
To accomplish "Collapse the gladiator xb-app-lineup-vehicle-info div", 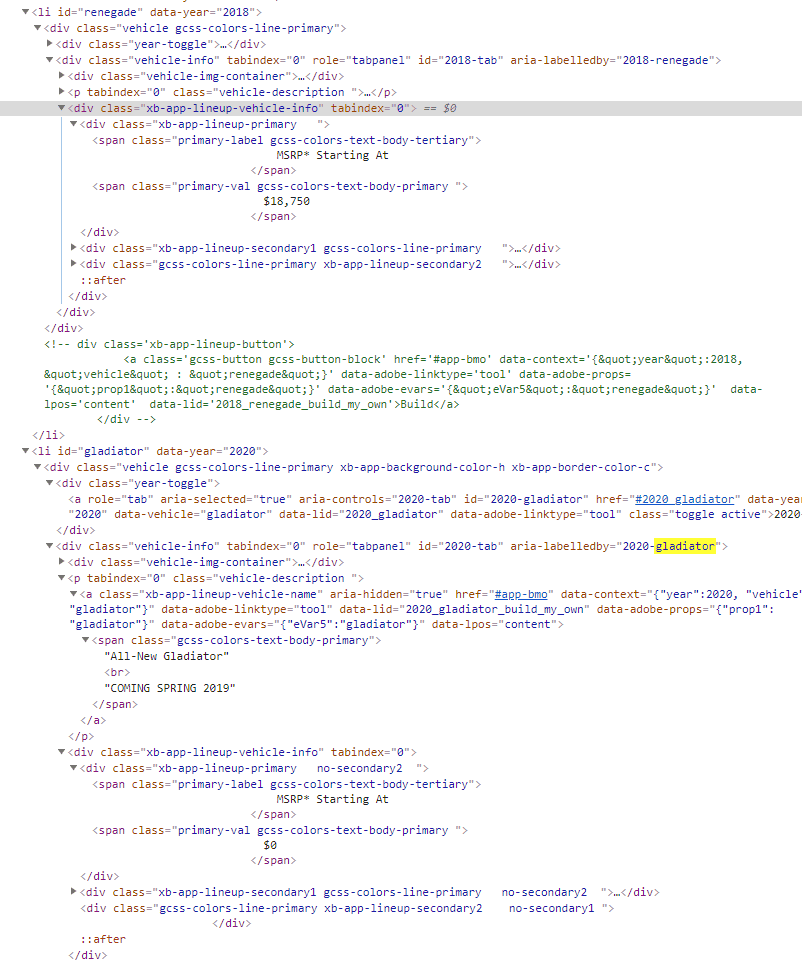I will (x=62, y=752).
